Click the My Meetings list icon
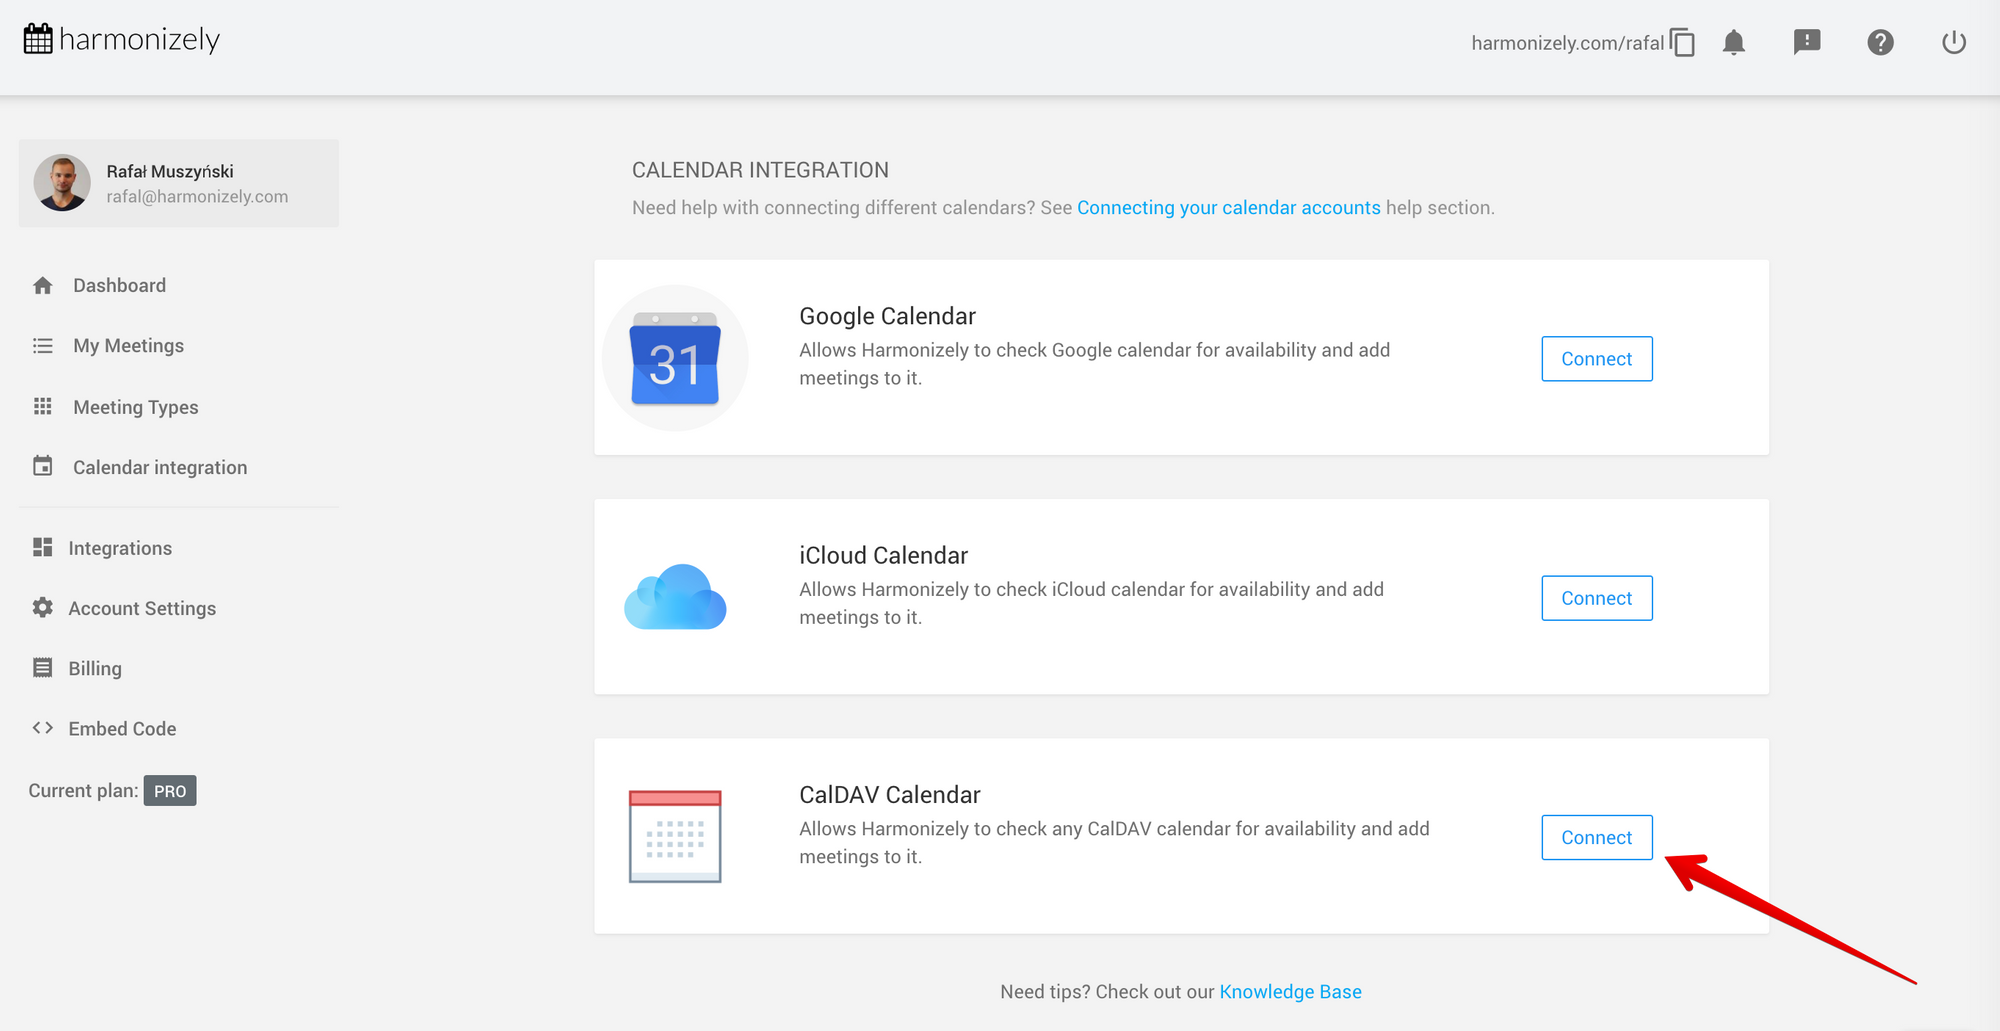The width and height of the screenshot is (2000, 1031). (x=42, y=346)
